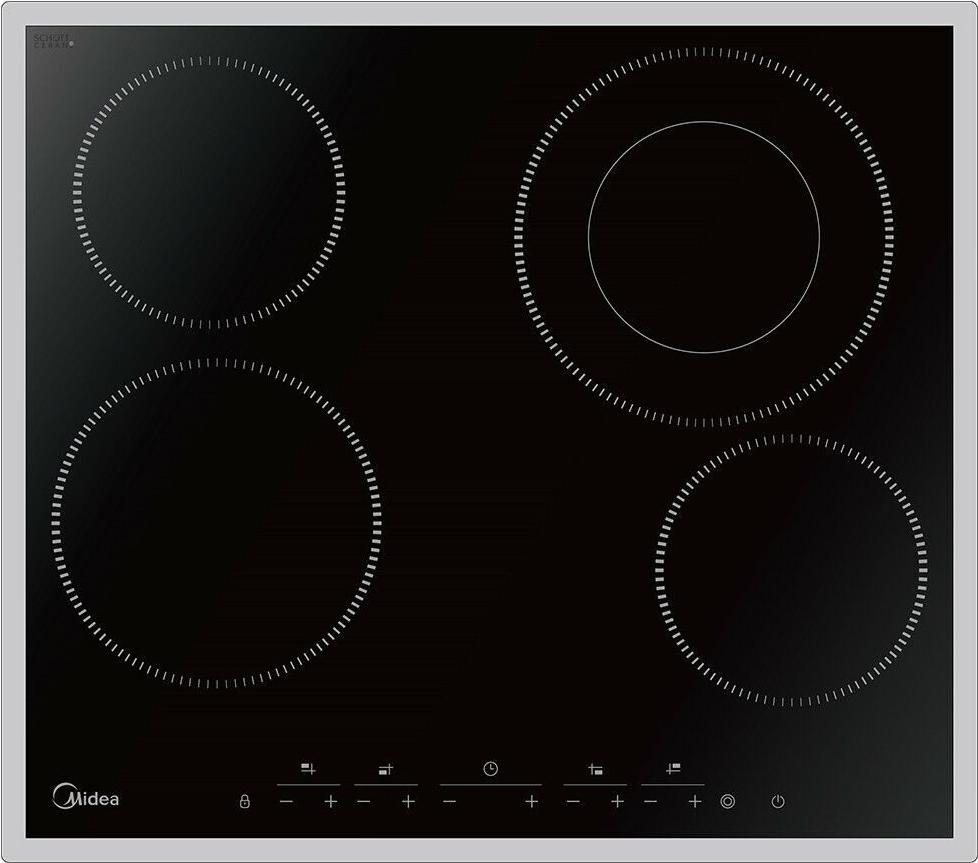Decrease heat for the rear-left zone
978x863 pixels.
point(286,801)
